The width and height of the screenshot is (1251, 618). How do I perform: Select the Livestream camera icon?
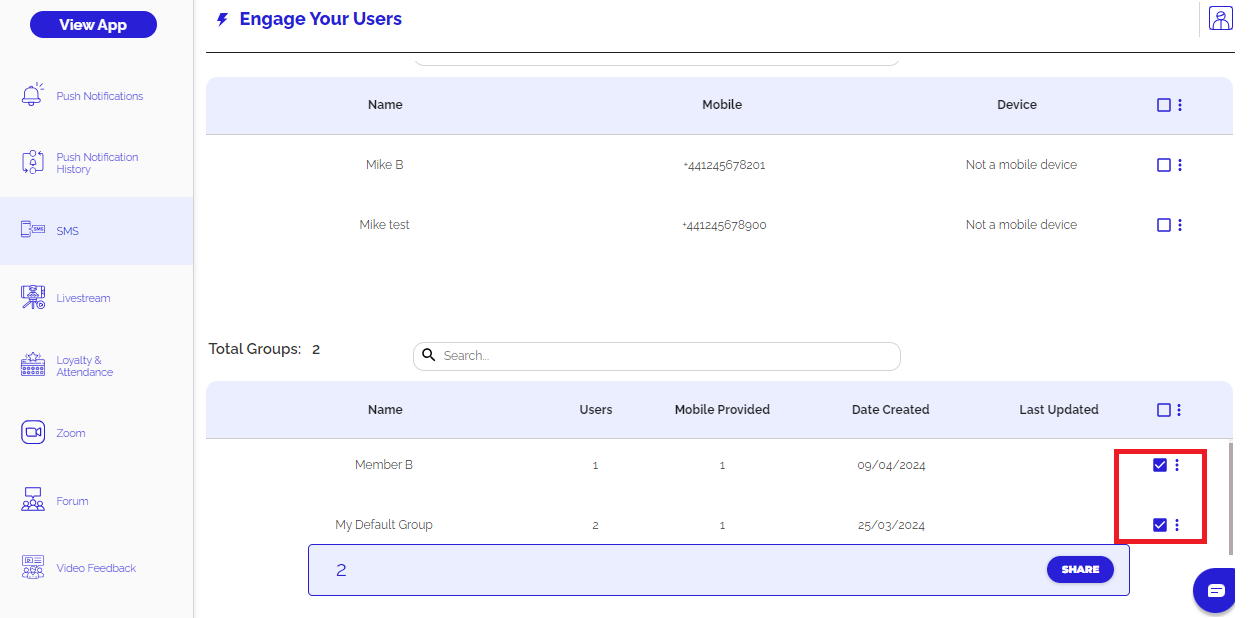[x=33, y=298]
